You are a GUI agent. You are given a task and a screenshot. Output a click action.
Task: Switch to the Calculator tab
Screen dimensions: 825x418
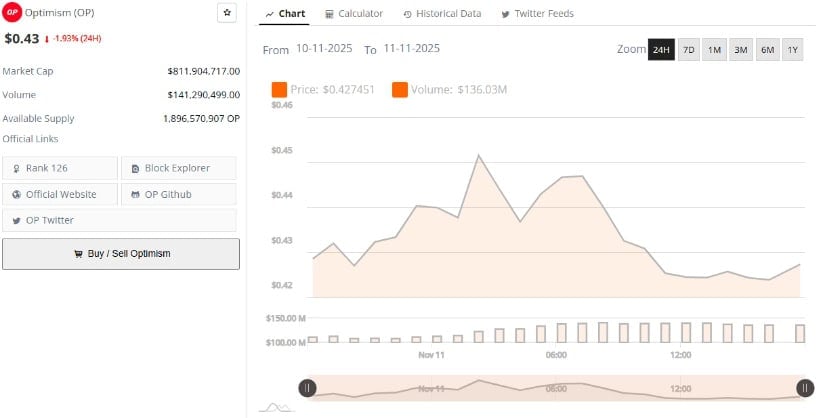pos(354,14)
